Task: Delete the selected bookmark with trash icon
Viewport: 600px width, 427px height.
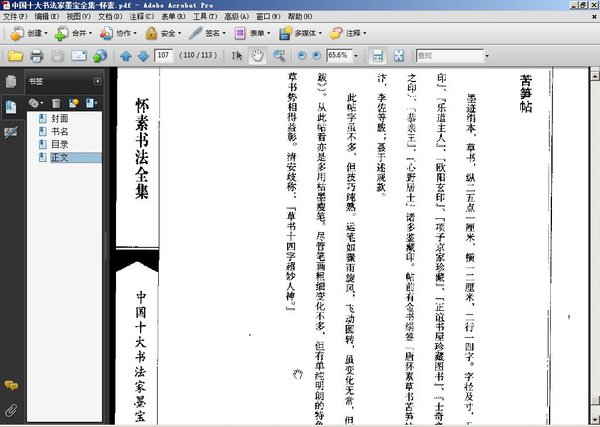Action: click(57, 102)
